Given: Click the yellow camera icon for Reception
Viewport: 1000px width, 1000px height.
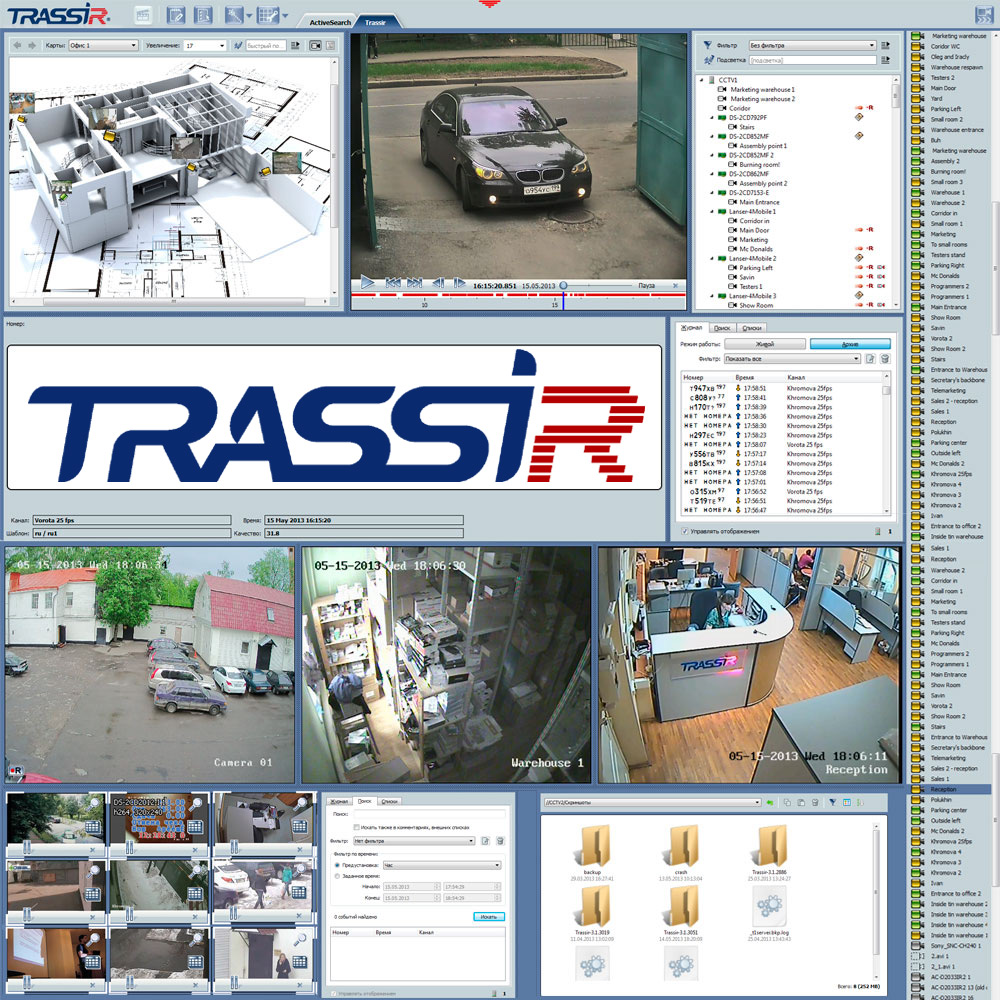Looking at the screenshot, I should (915, 790).
